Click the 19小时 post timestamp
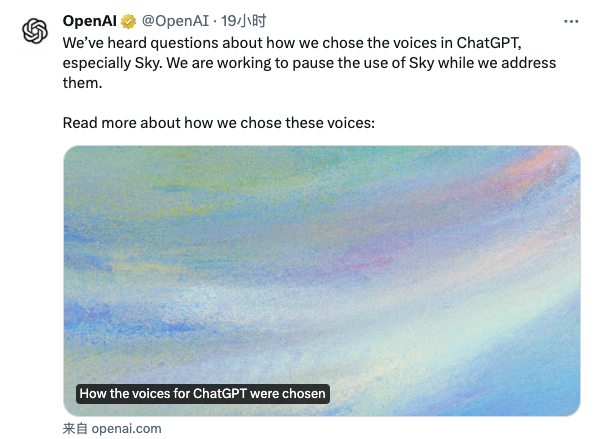Screen dimensions: 594x439 (x=244, y=21)
